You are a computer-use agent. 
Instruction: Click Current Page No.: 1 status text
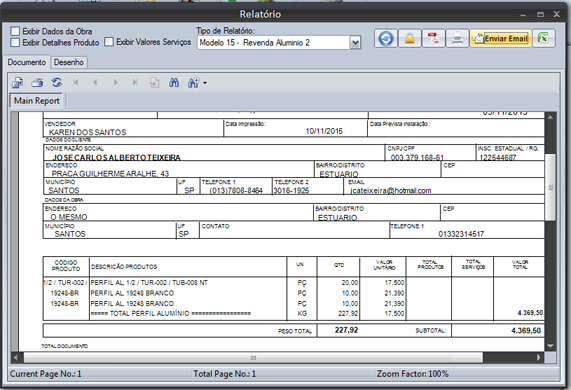coord(46,374)
